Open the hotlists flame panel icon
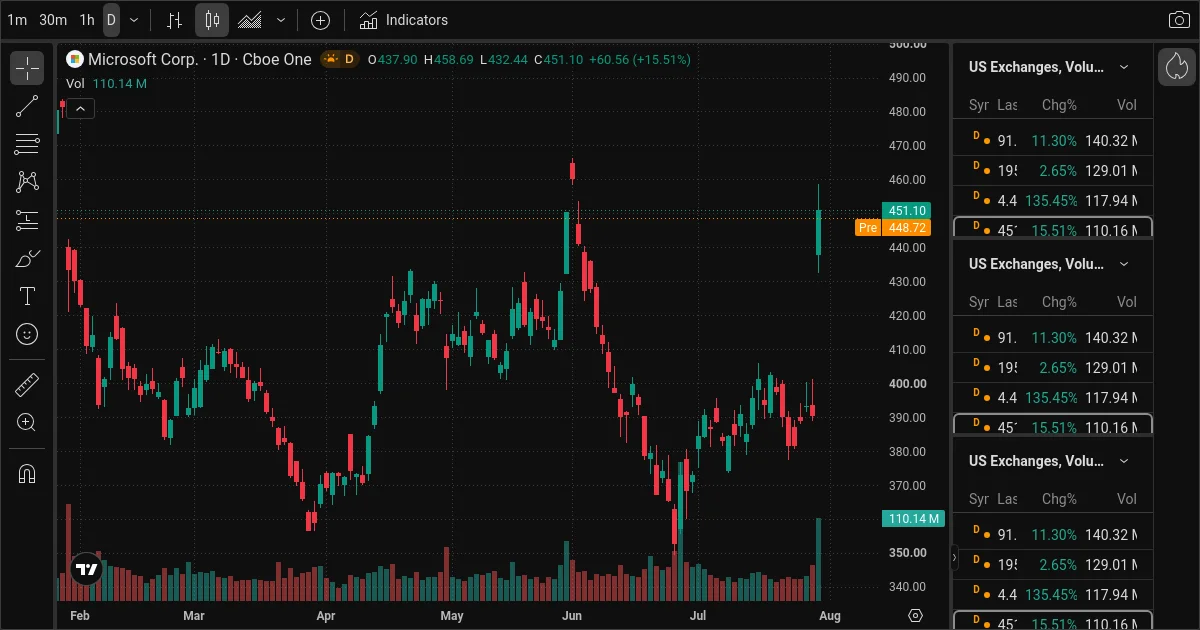 [x=1177, y=67]
